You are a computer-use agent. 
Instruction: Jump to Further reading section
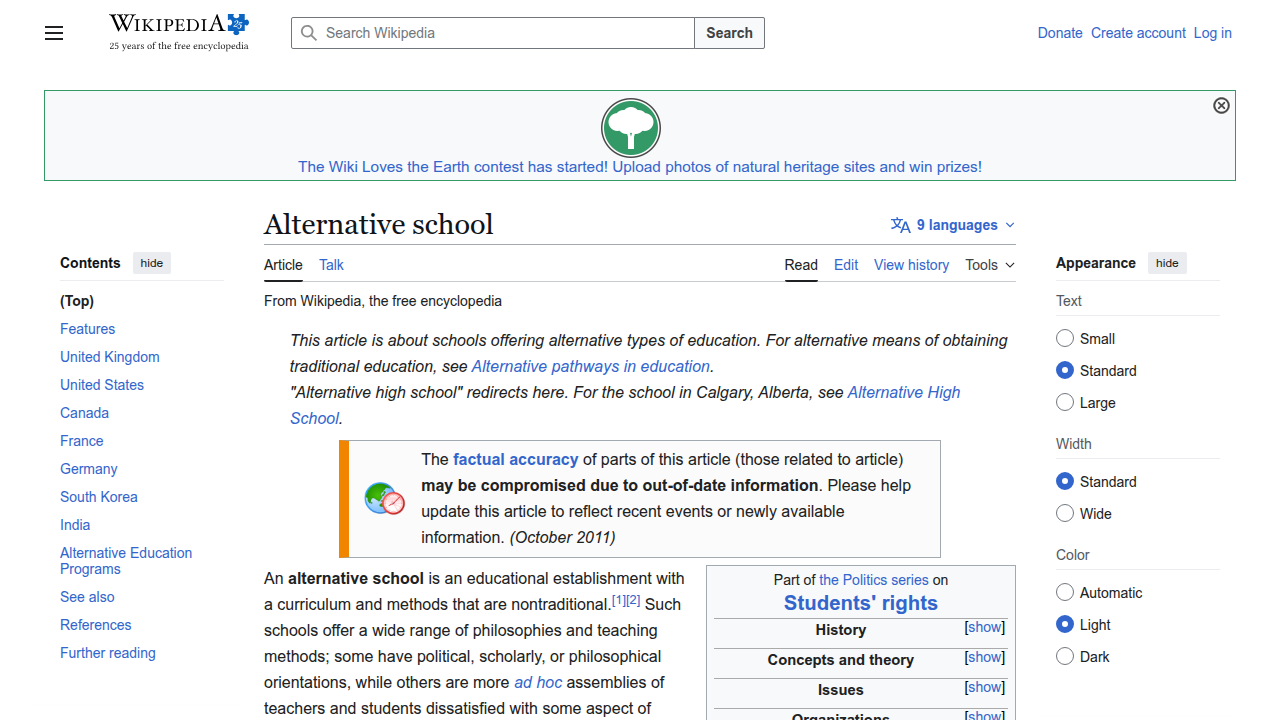(108, 653)
